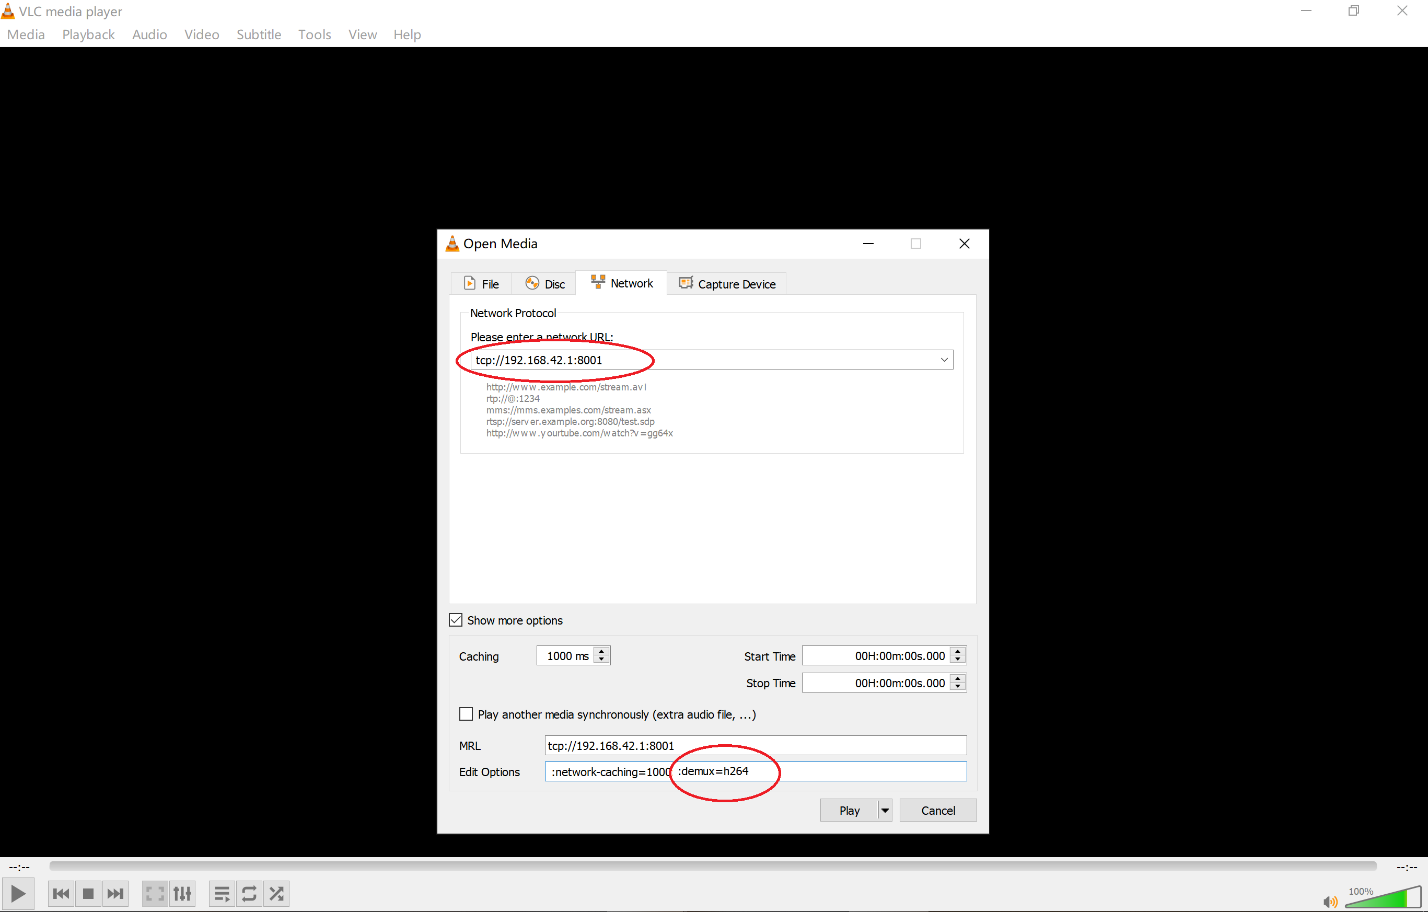Toggle the loop repeat icon

click(249, 893)
